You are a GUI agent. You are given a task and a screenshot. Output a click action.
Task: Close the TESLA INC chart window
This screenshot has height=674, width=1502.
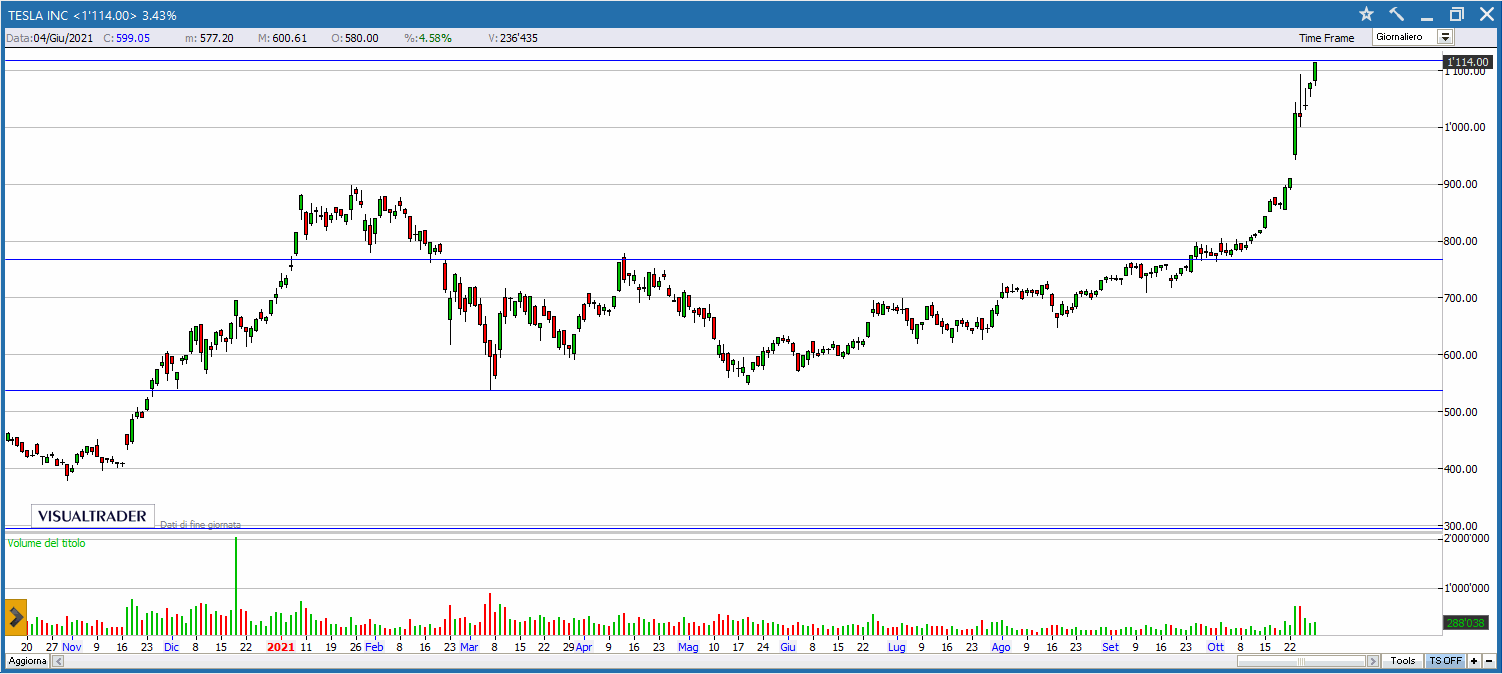(1485, 14)
